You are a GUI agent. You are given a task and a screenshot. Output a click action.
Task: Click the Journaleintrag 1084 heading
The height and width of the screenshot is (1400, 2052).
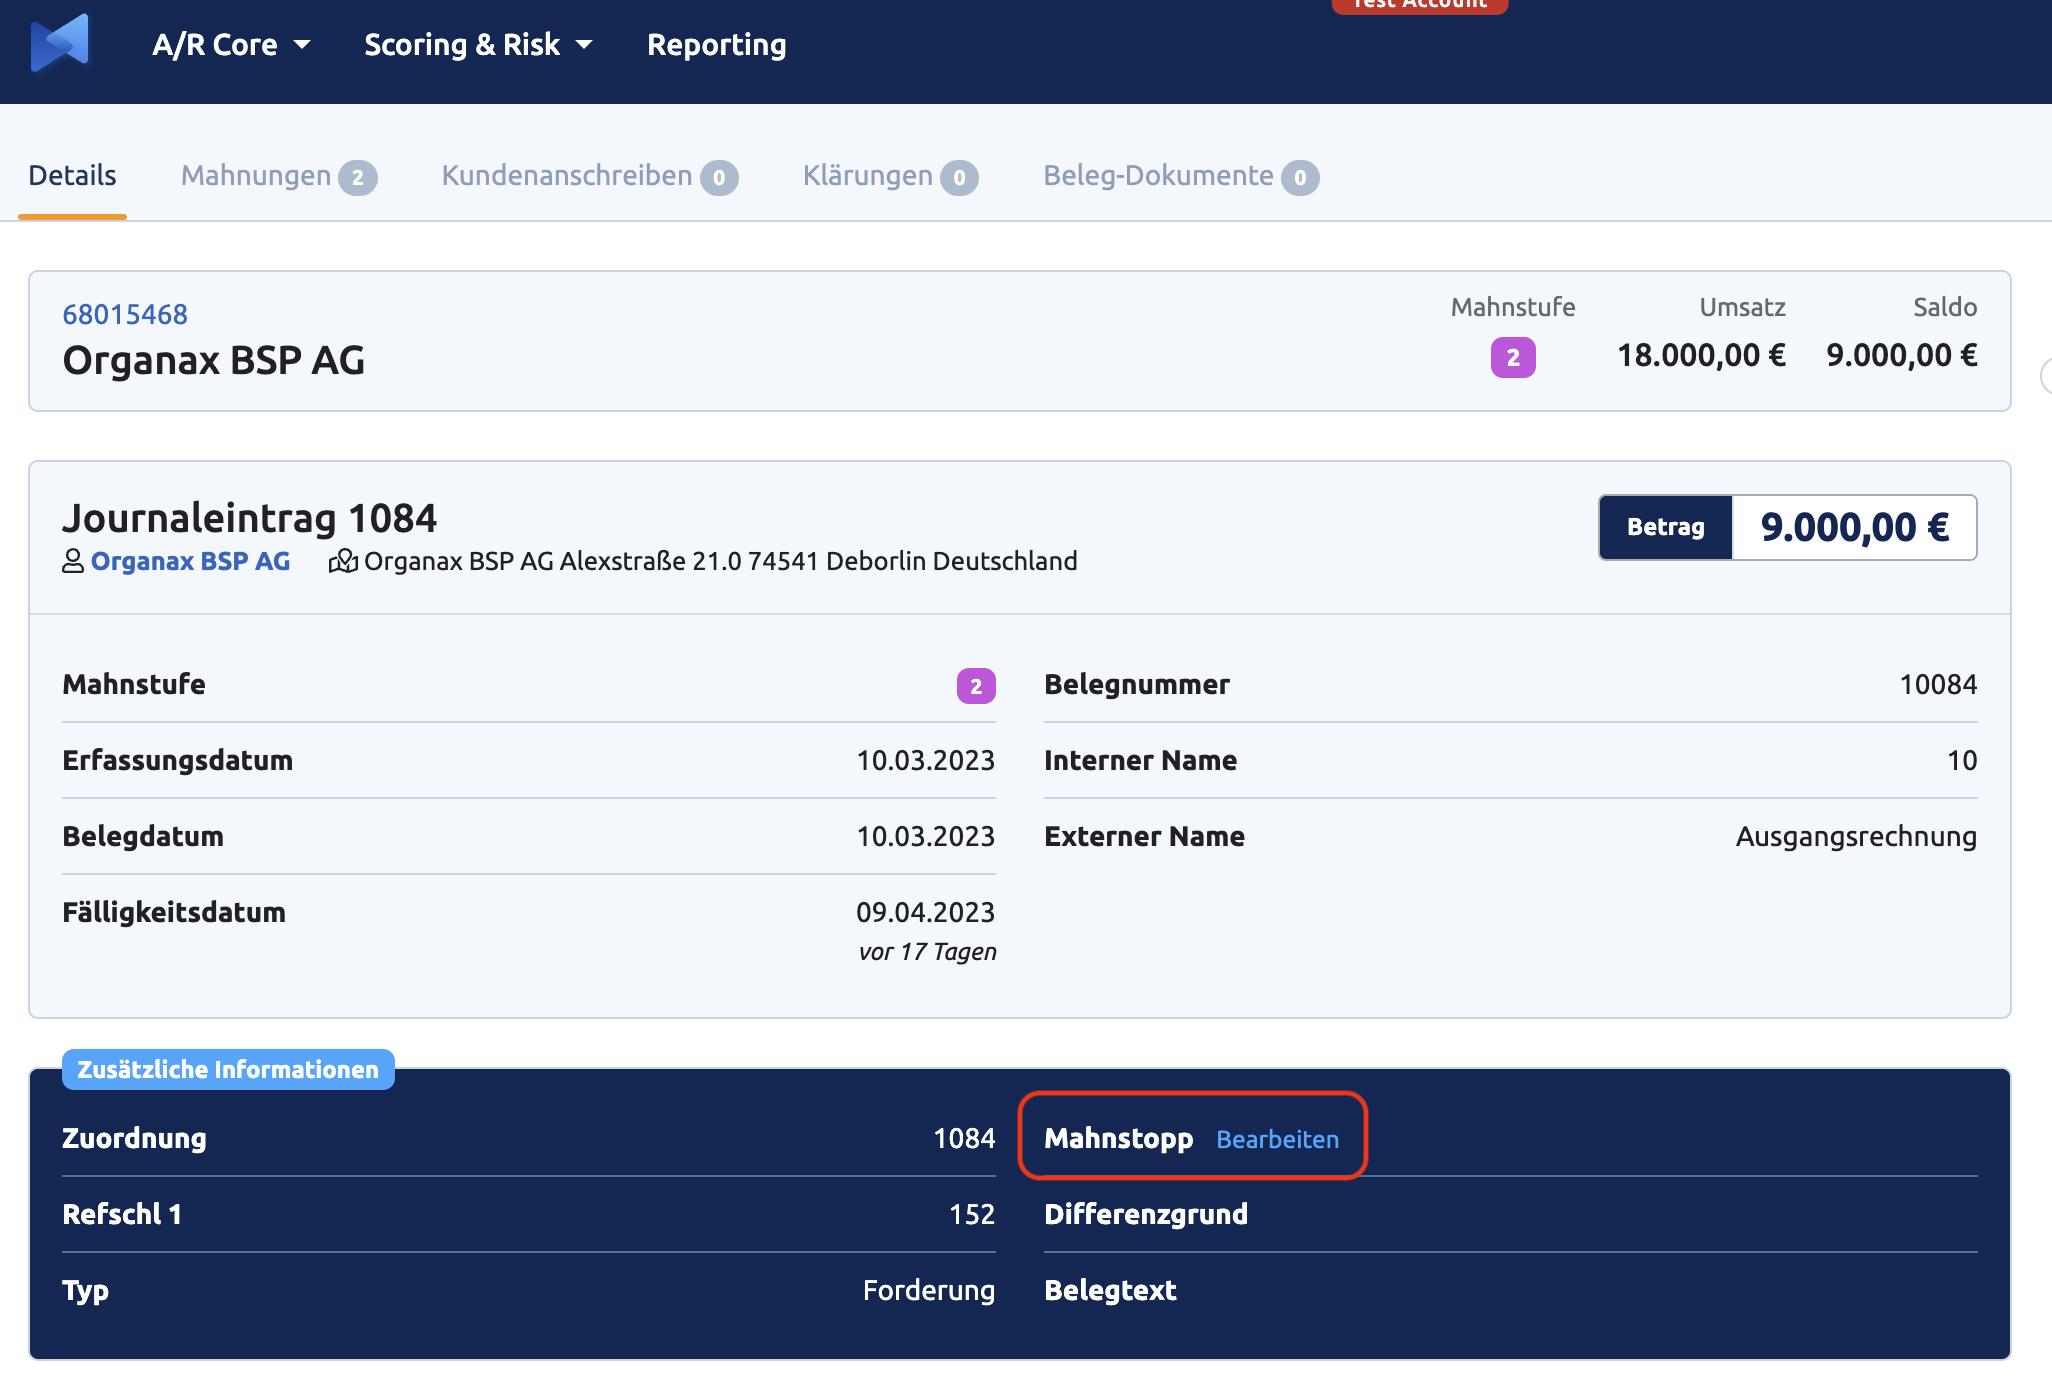pos(250,518)
